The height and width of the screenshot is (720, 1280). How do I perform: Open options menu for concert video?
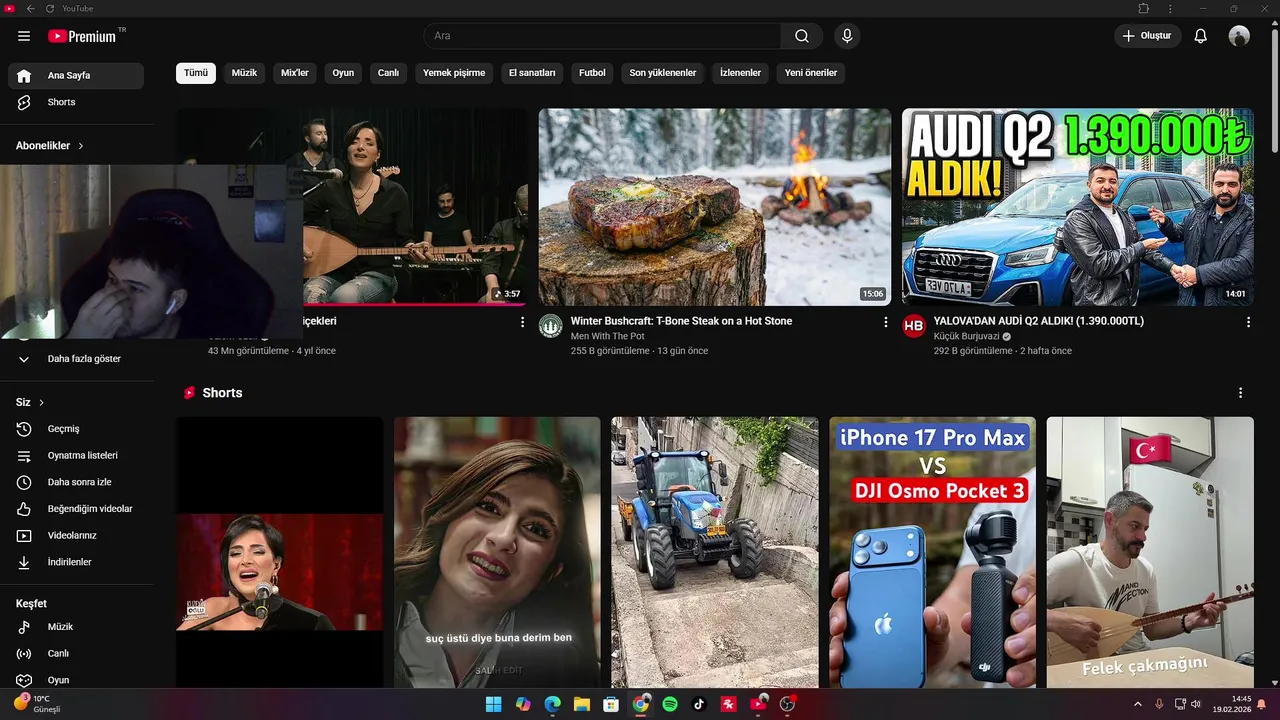522,322
